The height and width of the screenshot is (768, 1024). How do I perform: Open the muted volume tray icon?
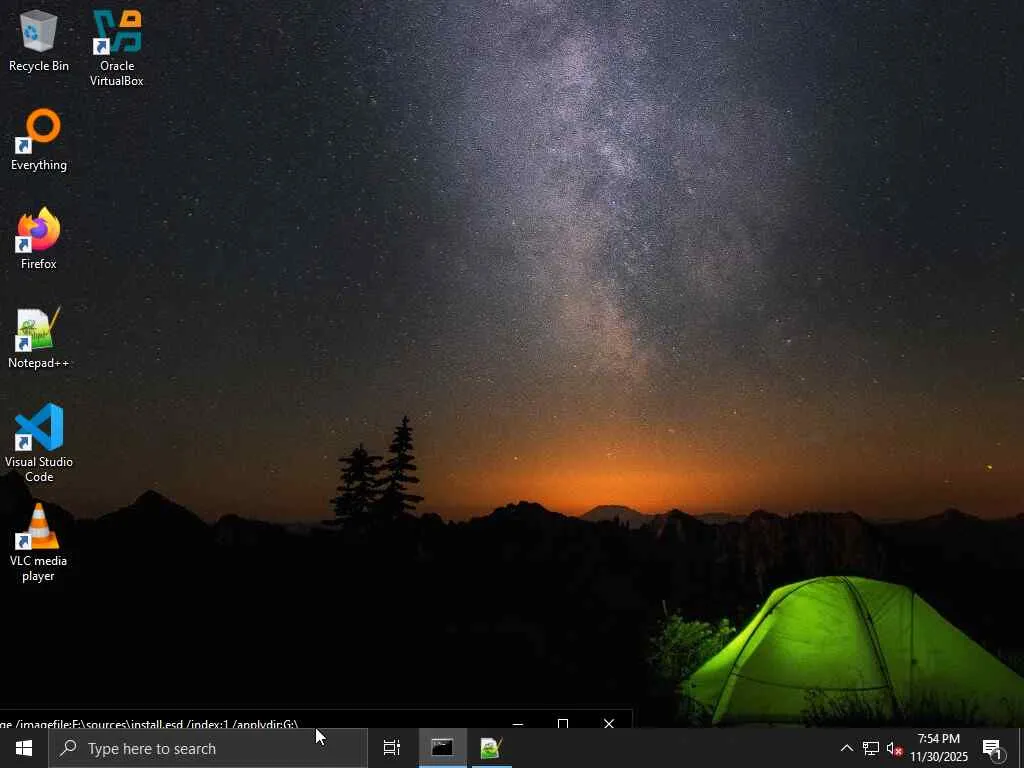pyautogui.click(x=895, y=748)
